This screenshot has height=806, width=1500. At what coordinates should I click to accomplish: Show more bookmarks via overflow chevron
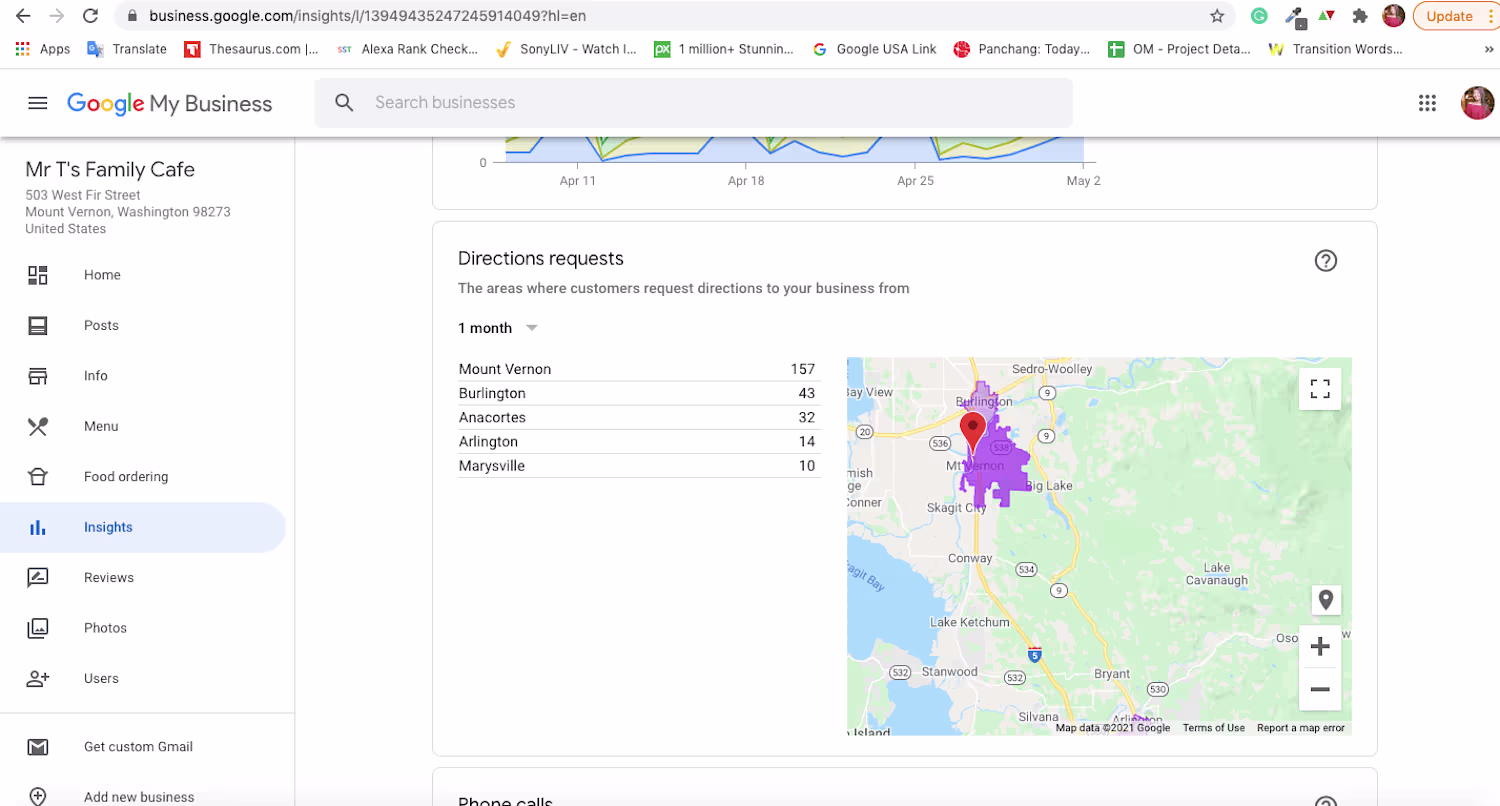(x=1489, y=48)
